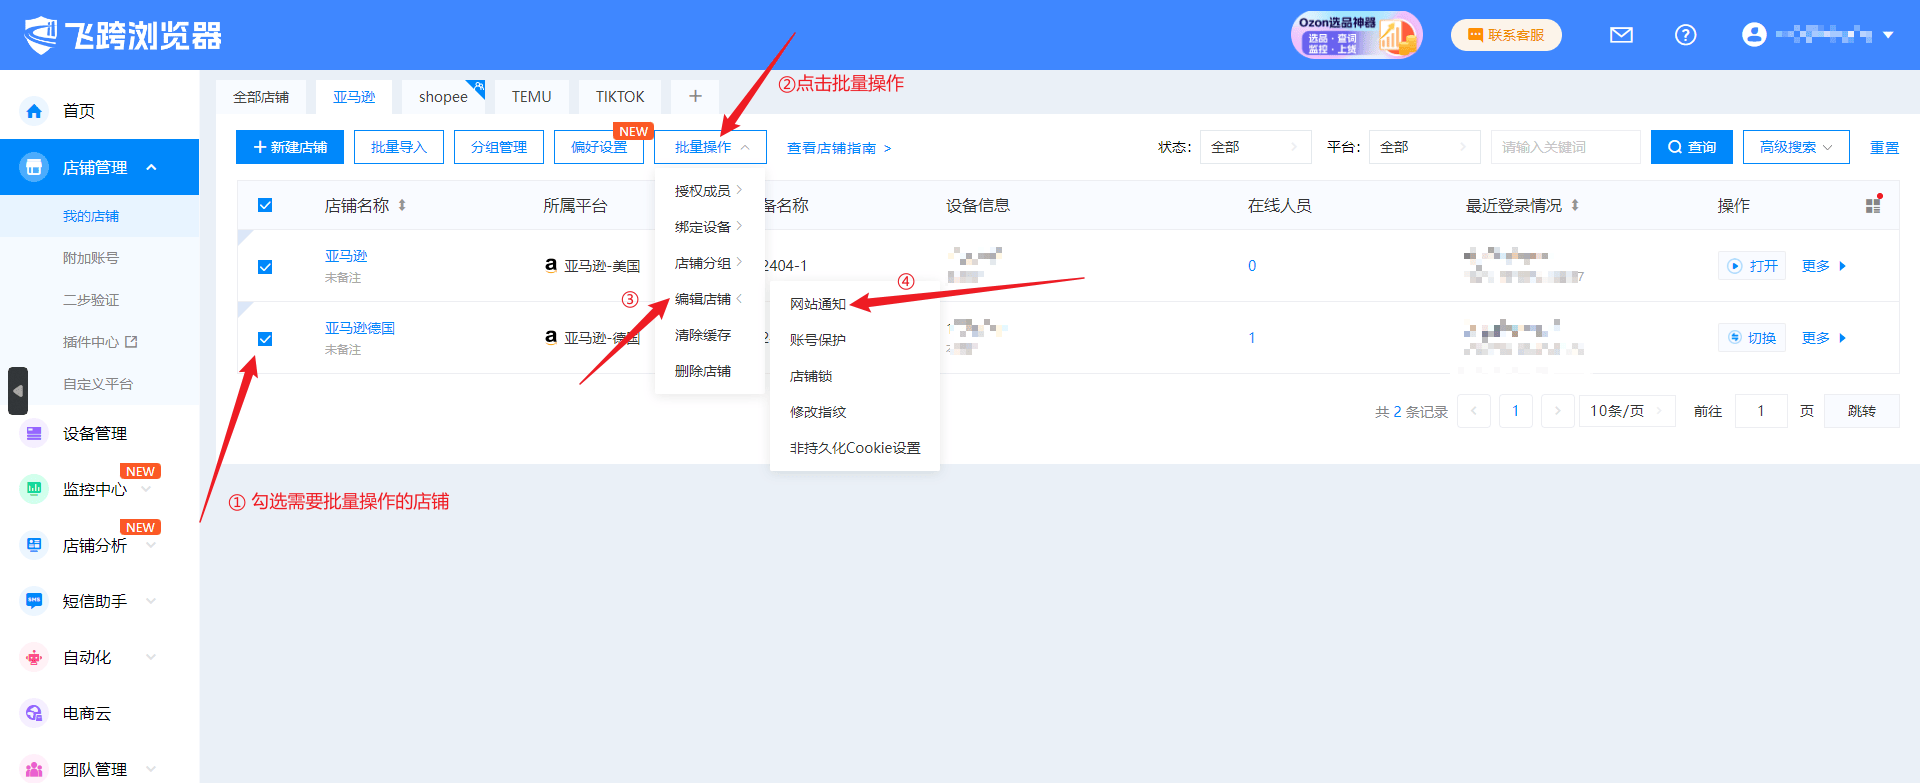The image size is (1920, 783).
Task: Switch to the TEMU tab
Action: [531, 97]
